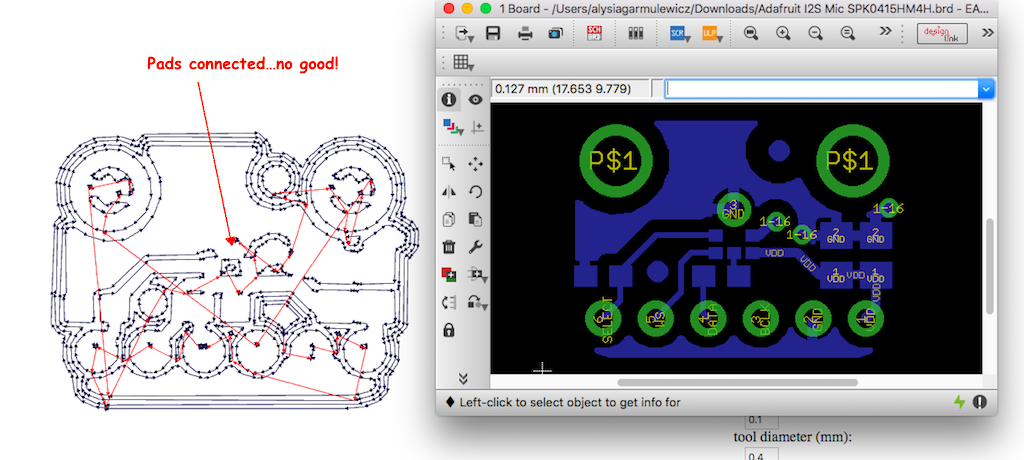The height and width of the screenshot is (460, 1024).
Task: Choose the Group selection tool
Action: pyautogui.click(x=449, y=164)
